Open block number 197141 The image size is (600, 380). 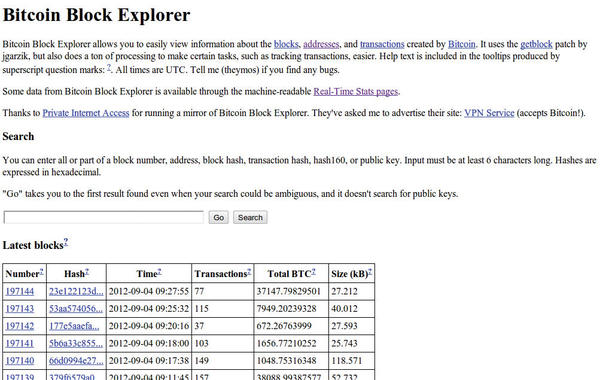pos(20,343)
